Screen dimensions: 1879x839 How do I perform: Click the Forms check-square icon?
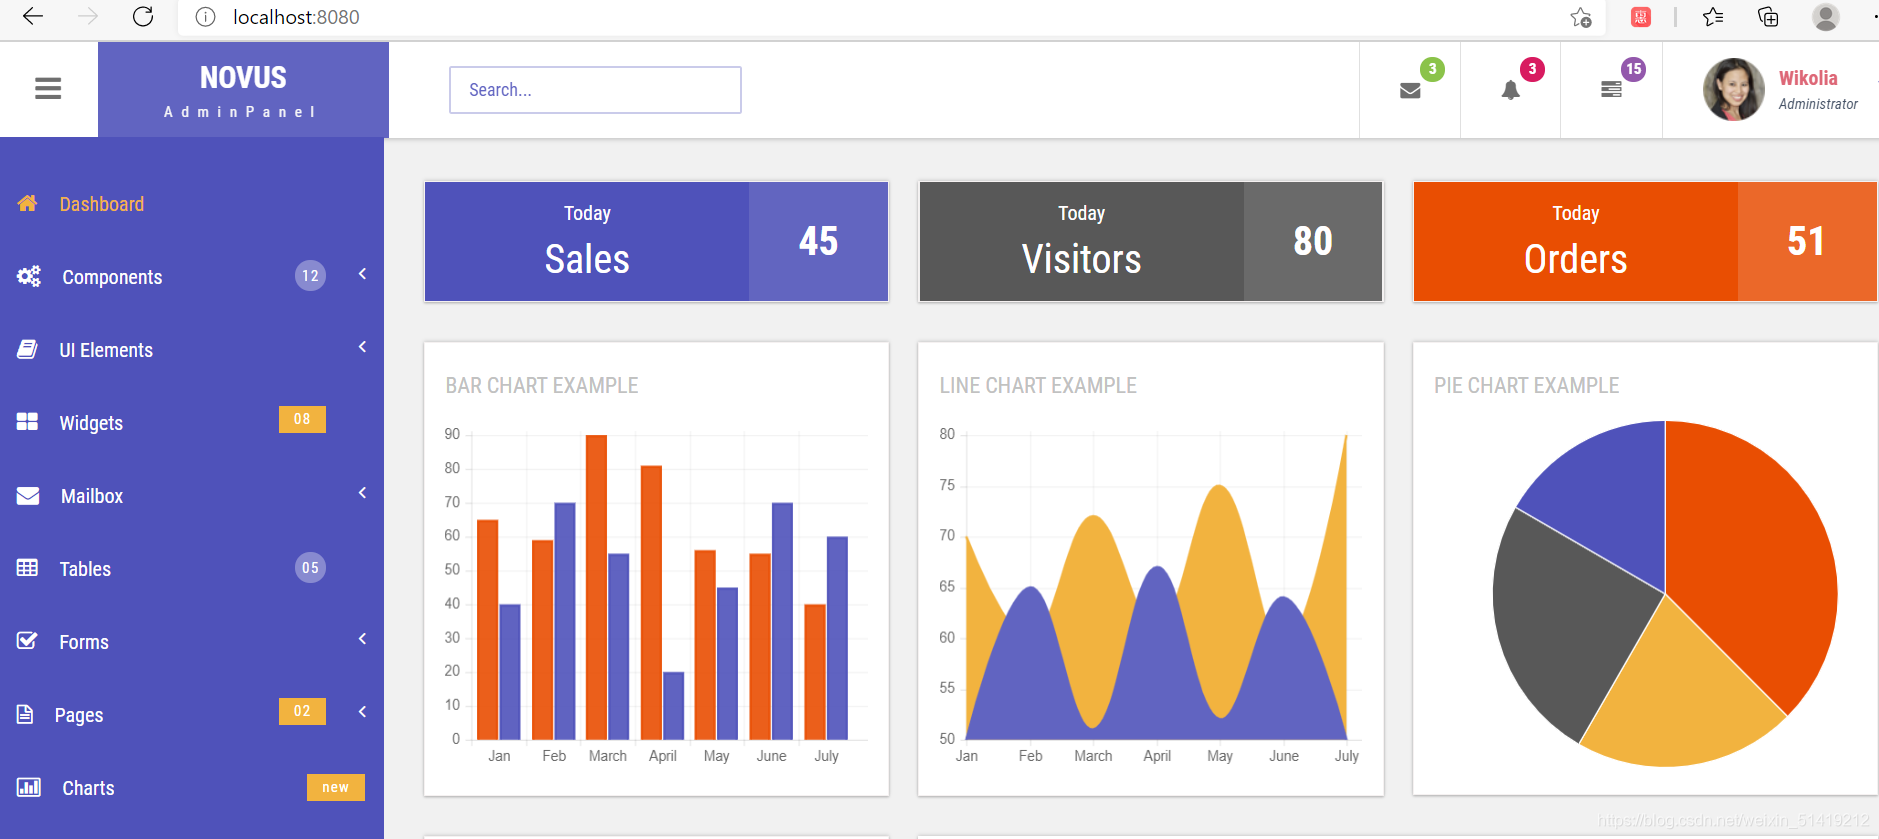pyautogui.click(x=27, y=641)
